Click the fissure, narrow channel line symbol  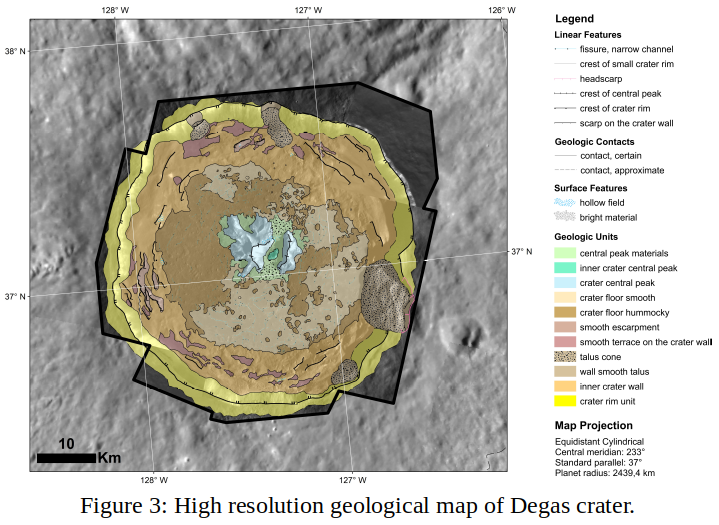point(565,49)
